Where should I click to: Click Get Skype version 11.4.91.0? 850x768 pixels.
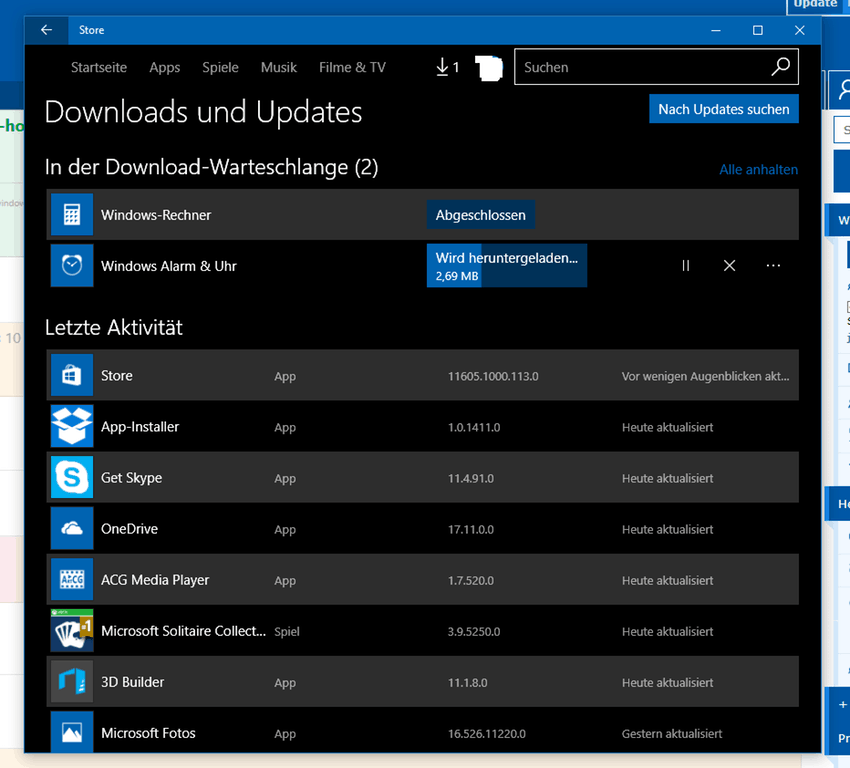[471, 479]
